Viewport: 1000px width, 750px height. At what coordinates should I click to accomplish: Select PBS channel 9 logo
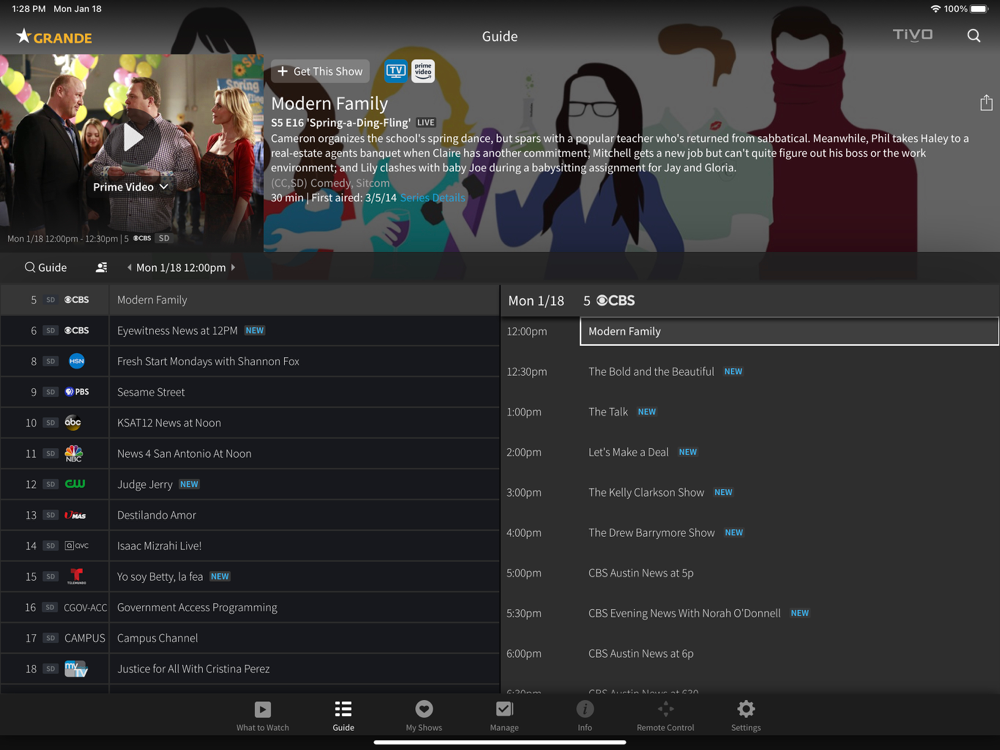(77, 392)
